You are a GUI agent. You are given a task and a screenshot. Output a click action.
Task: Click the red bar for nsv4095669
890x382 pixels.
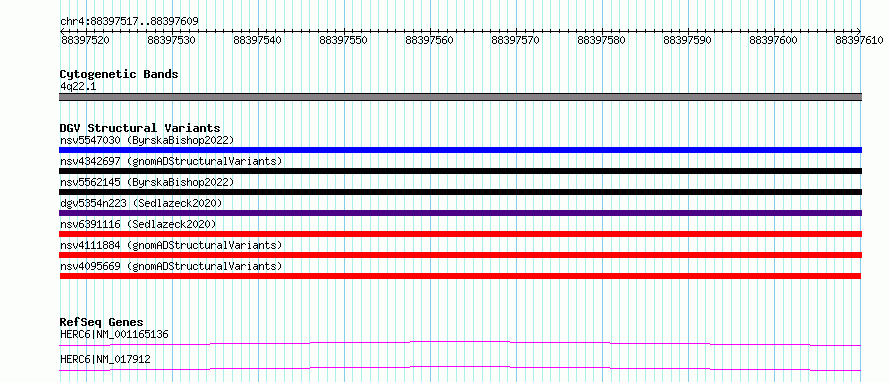coord(460,276)
